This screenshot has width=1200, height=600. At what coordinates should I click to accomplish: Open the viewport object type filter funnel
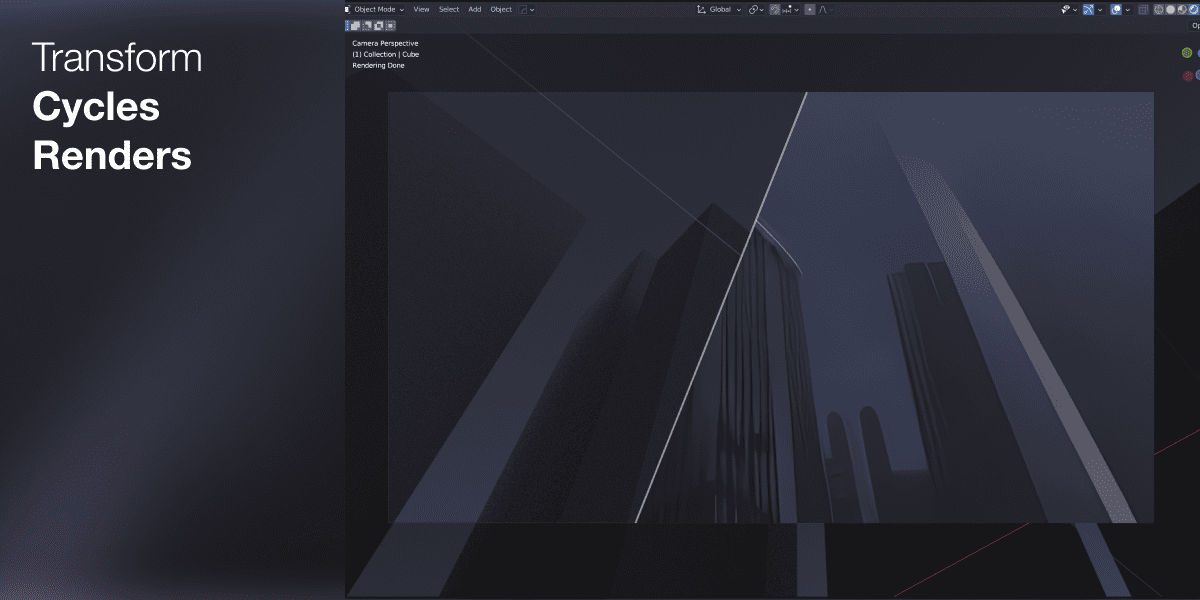1065,9
